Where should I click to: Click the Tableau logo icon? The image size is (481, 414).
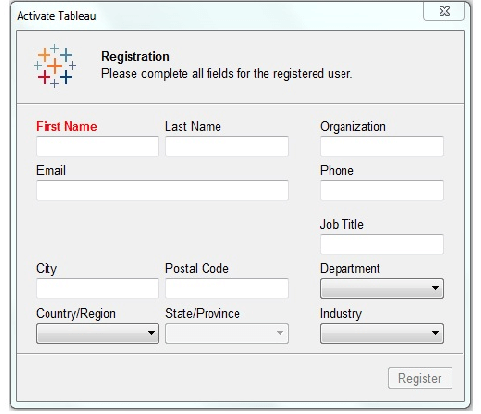click(x=55, y=66)
